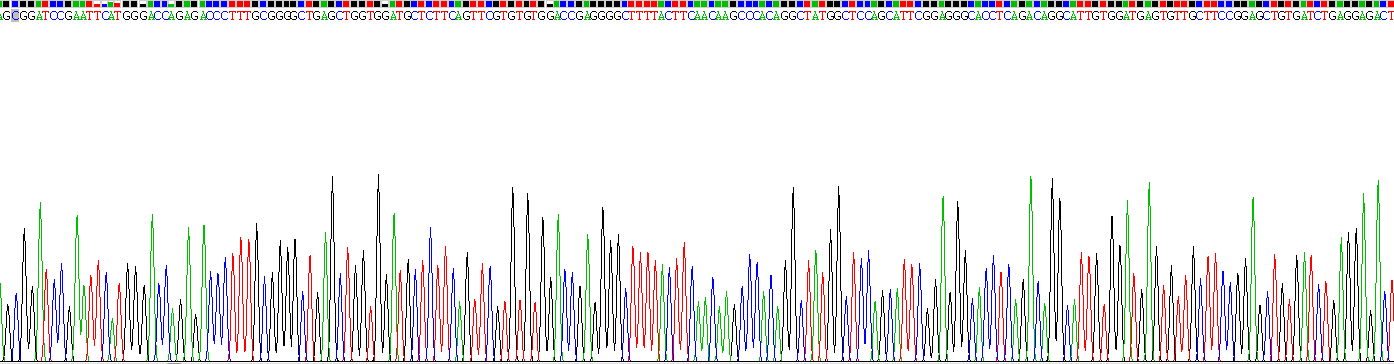Select the gray-highlighted C base at sequence start
Viewport: 1394px width, 364px height.
point(15,17)
